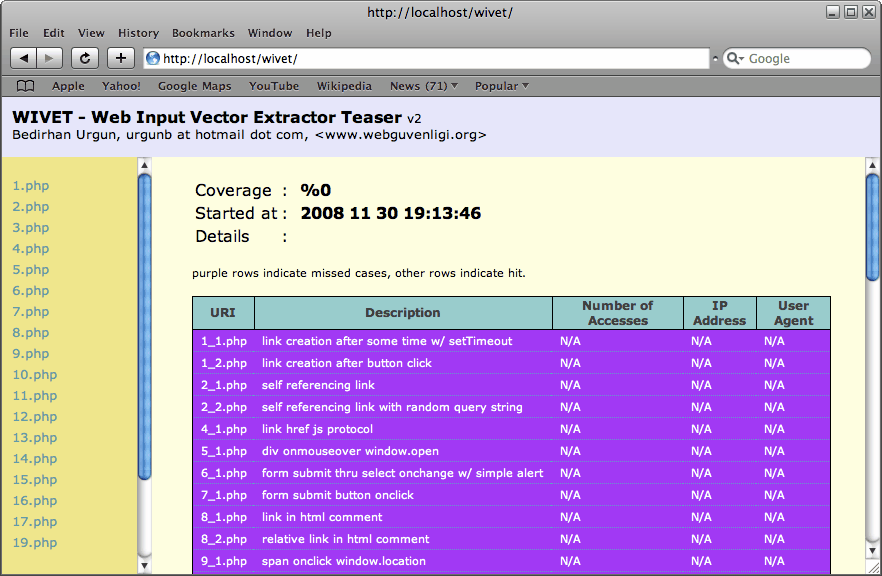Open the bookmarks book icon
Image resolution: width=882 pixels, height=576 pixels.
26,86
